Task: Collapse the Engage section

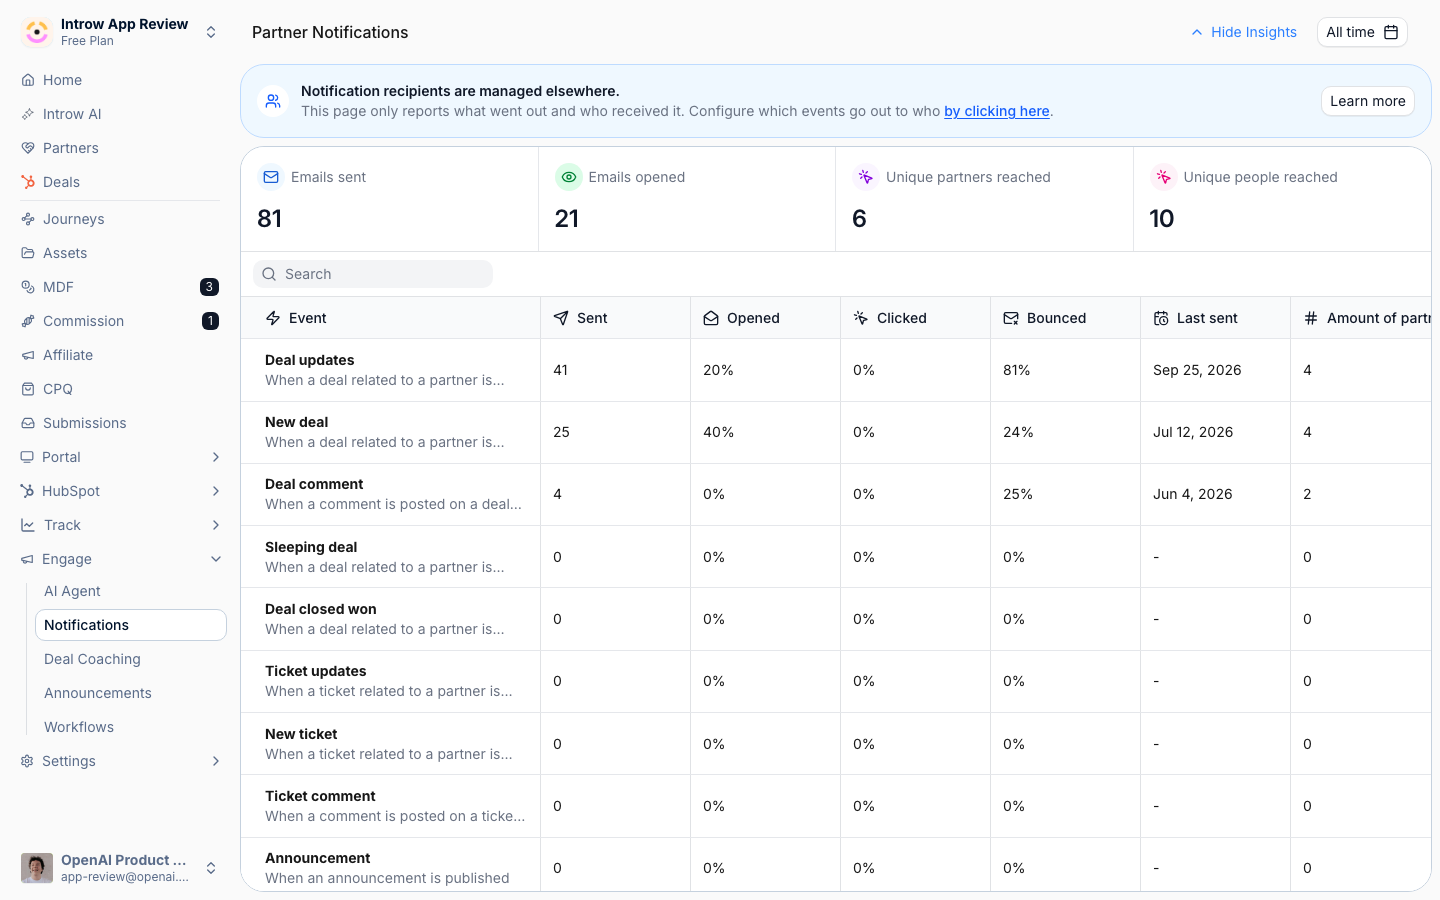Action: (x=216, y=559)
